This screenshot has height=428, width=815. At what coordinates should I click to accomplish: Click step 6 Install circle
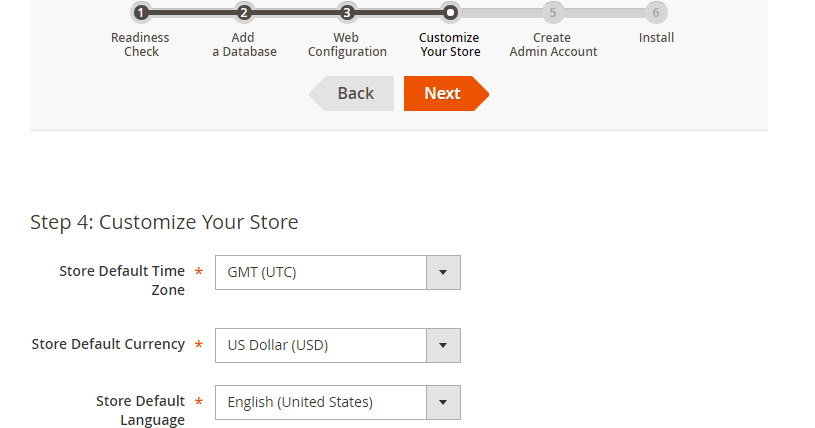(x=656, y=13)
